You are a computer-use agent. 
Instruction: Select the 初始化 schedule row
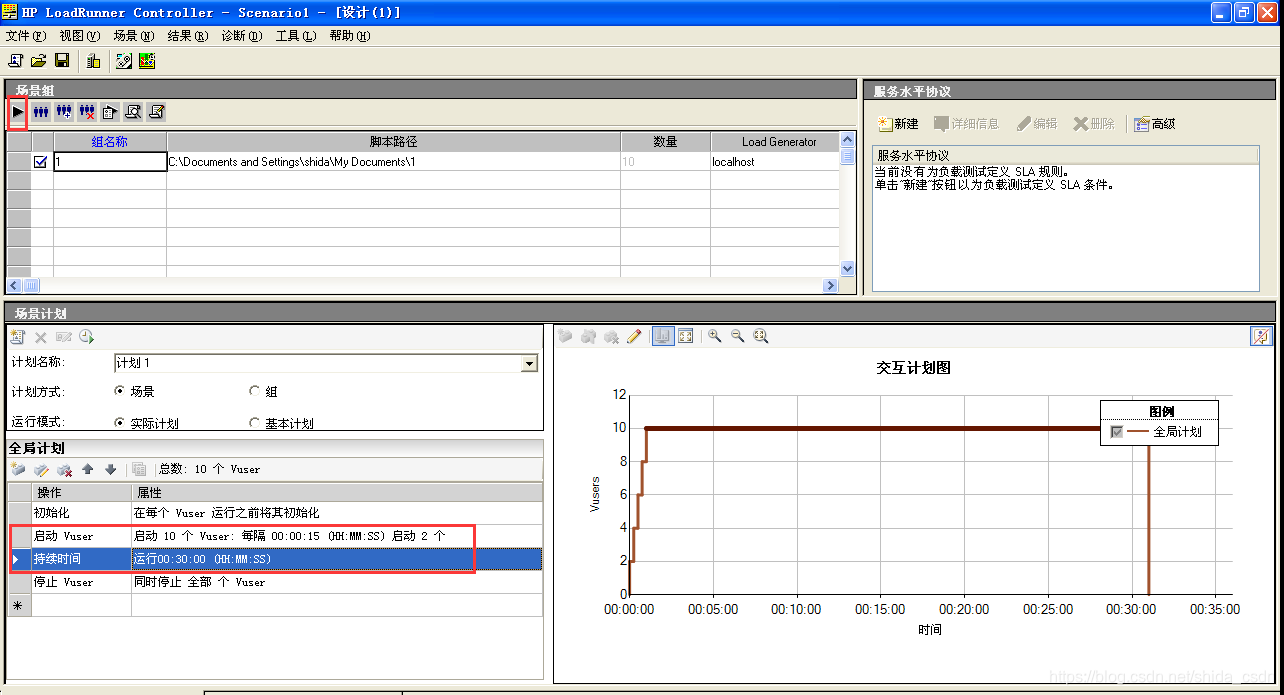click(275, 513)
